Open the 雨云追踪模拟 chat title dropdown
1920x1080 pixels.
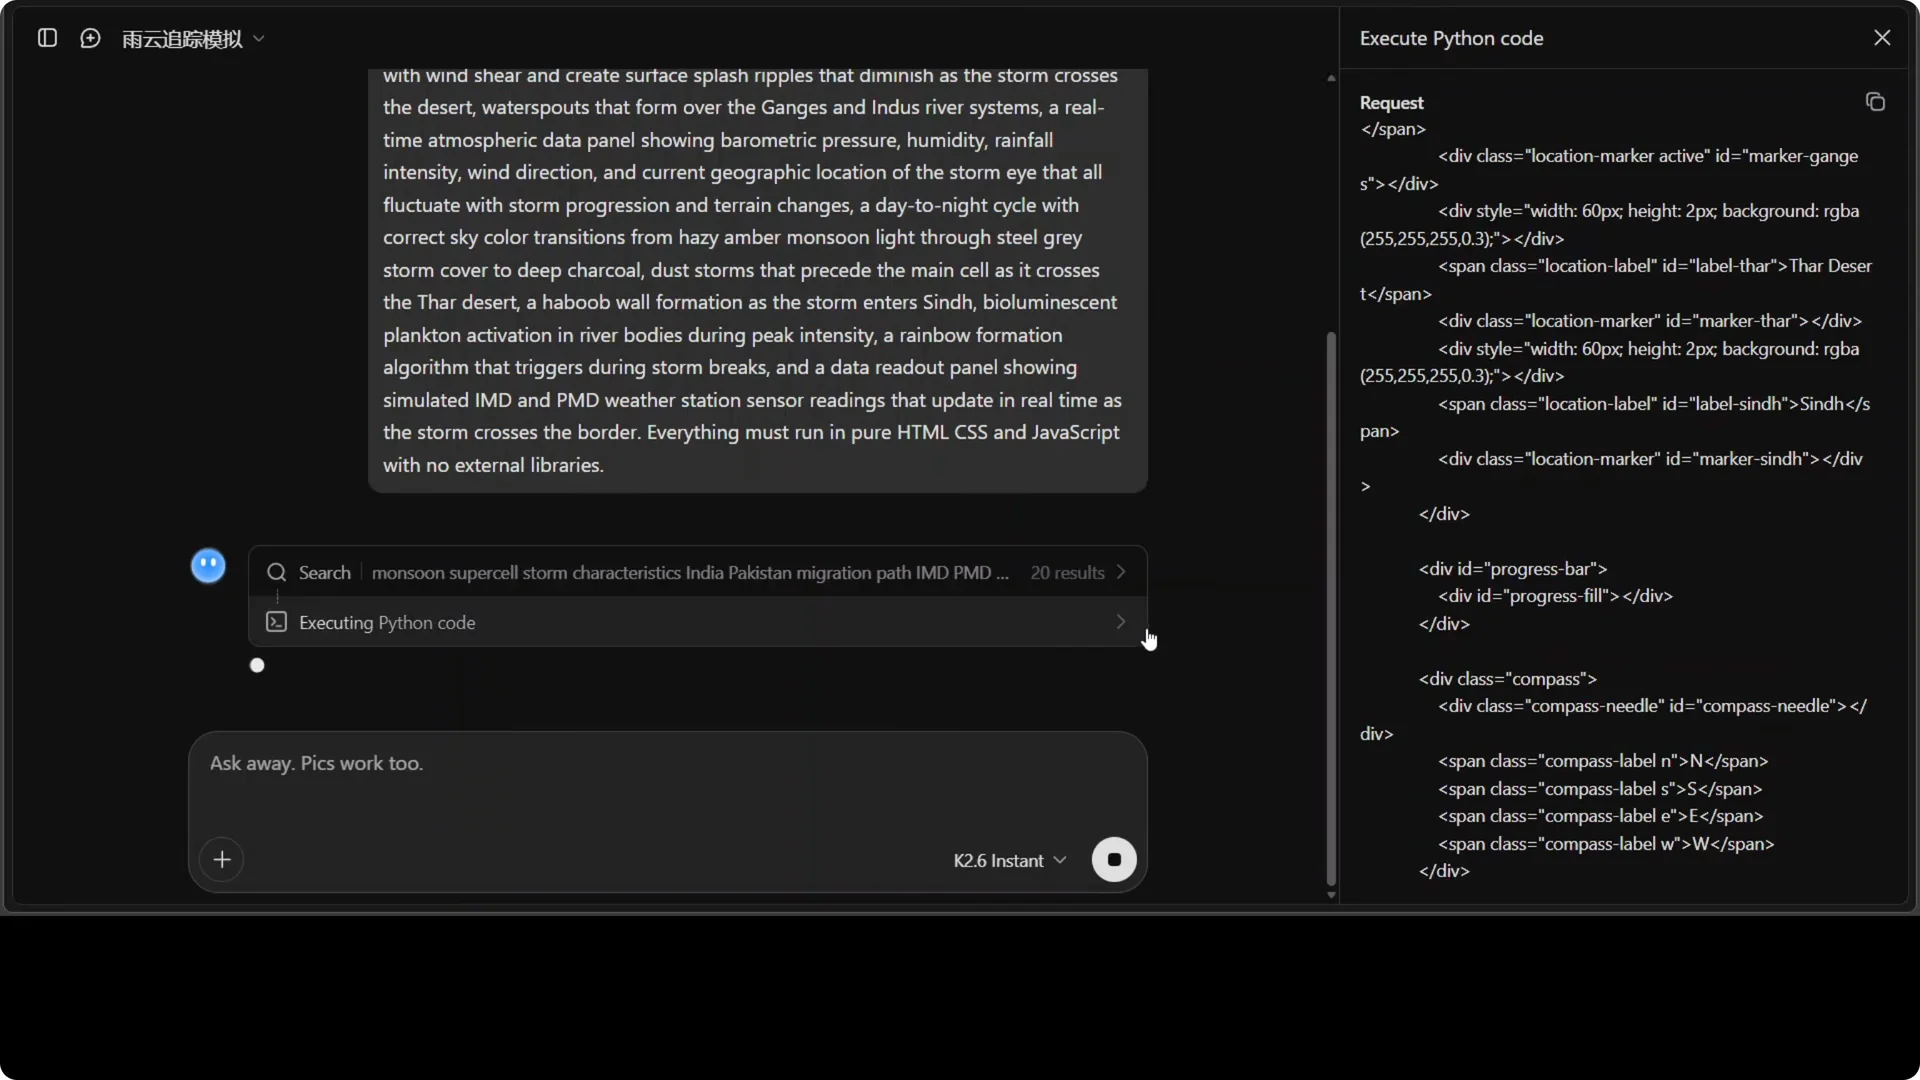click(193, 39)
